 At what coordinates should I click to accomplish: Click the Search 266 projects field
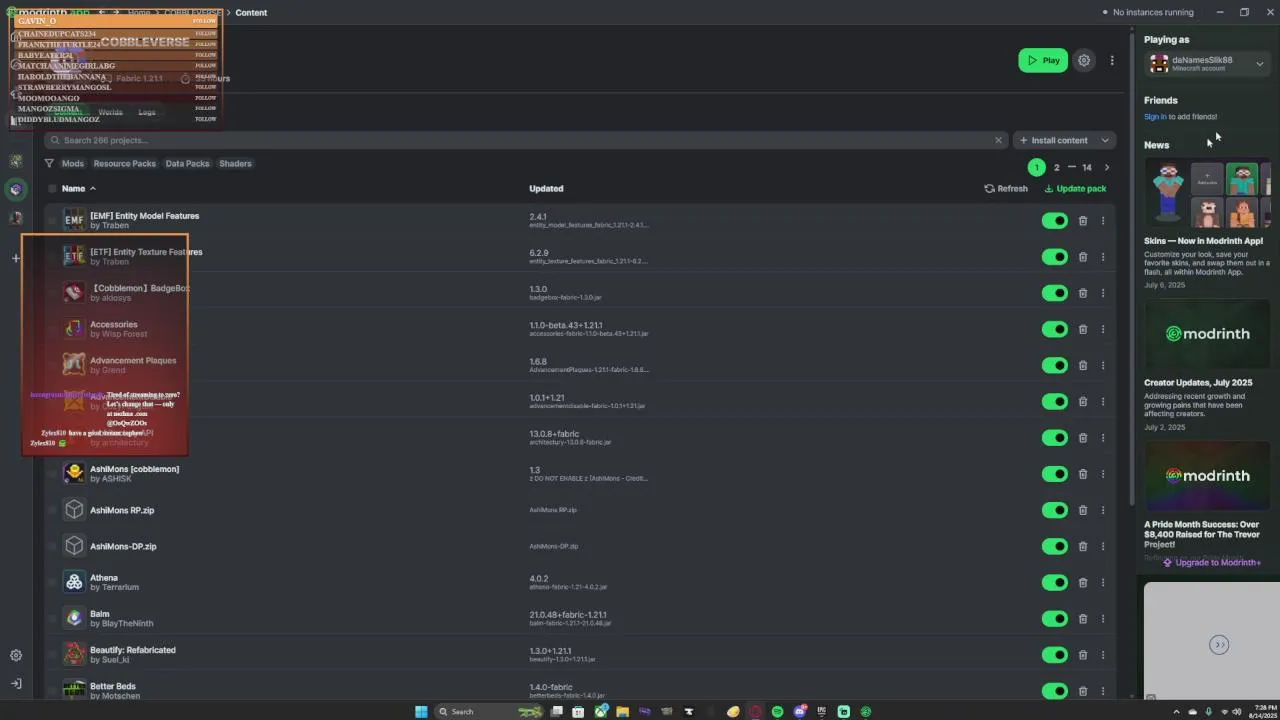(526, 140)
